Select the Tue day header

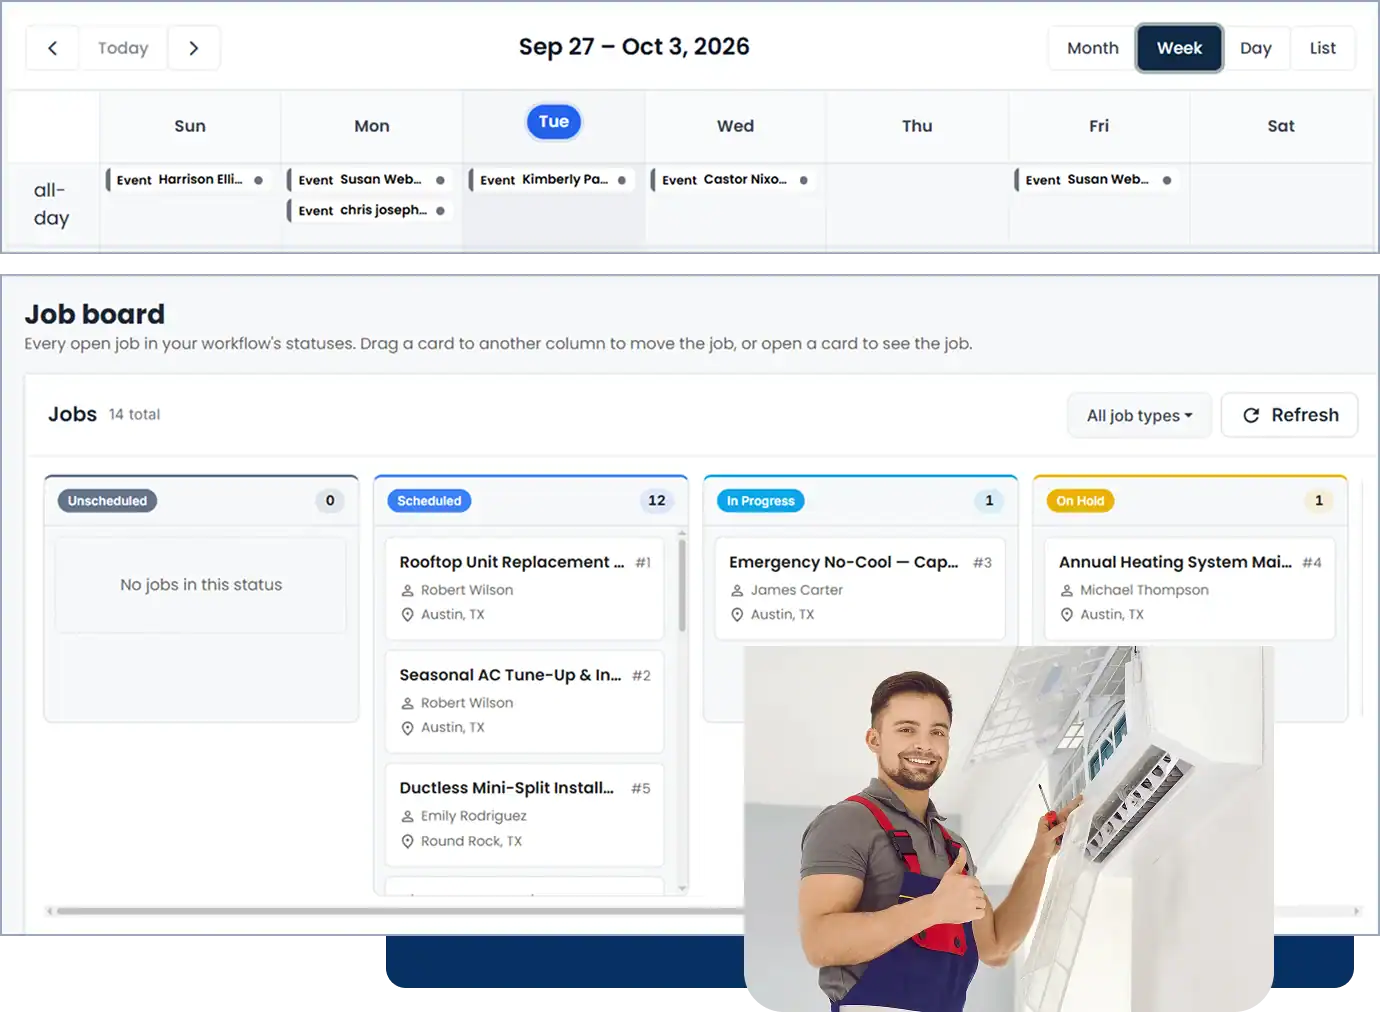554,122
